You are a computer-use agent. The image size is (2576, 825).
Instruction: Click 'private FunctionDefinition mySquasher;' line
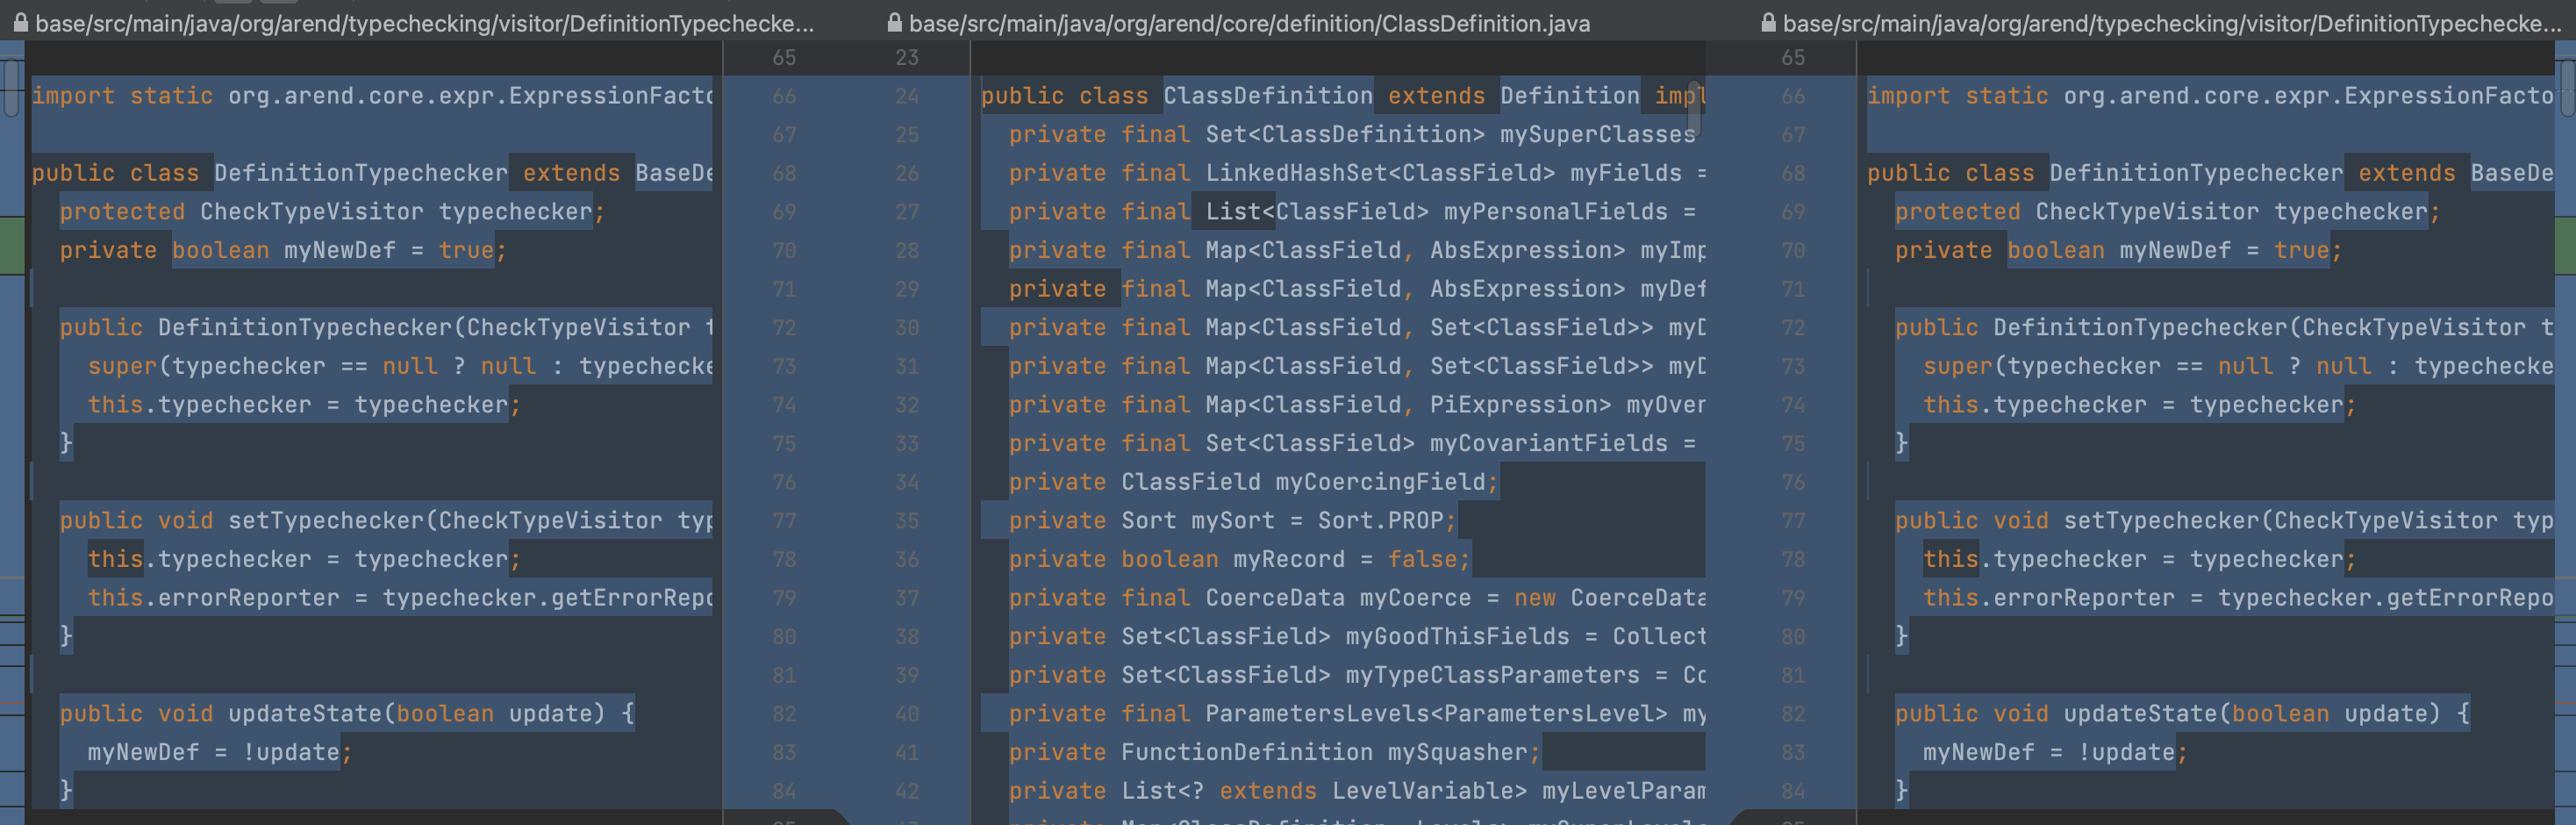click(x=1274, y=752)
